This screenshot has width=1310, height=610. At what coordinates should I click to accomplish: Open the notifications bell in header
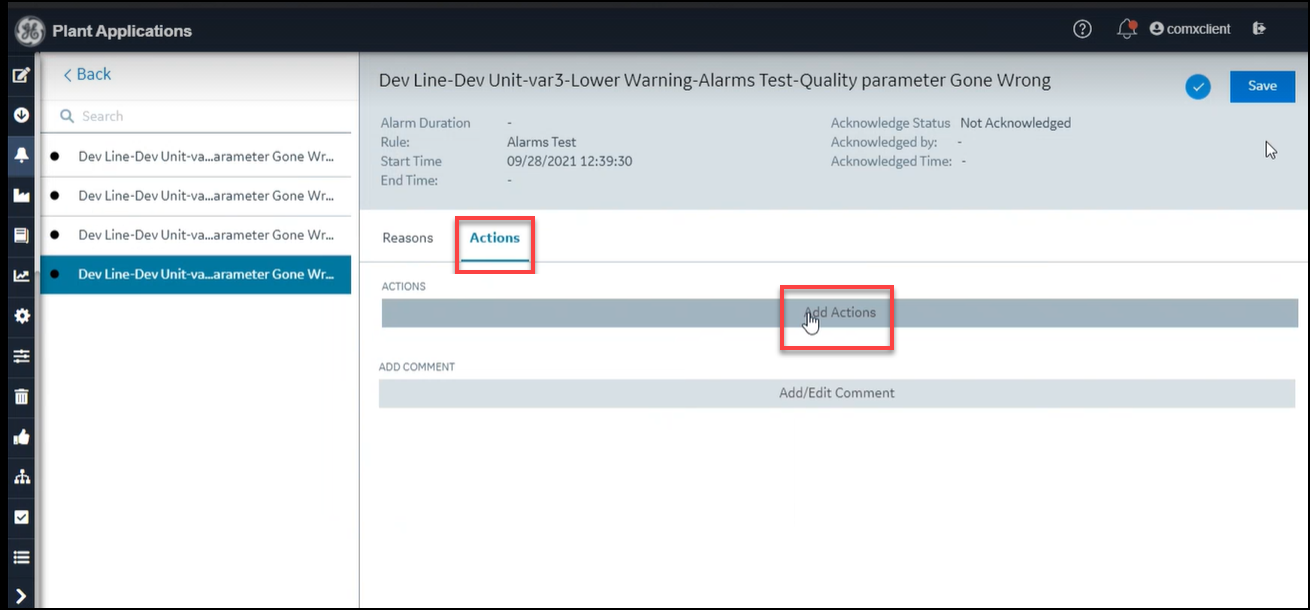pos(1127,29)
